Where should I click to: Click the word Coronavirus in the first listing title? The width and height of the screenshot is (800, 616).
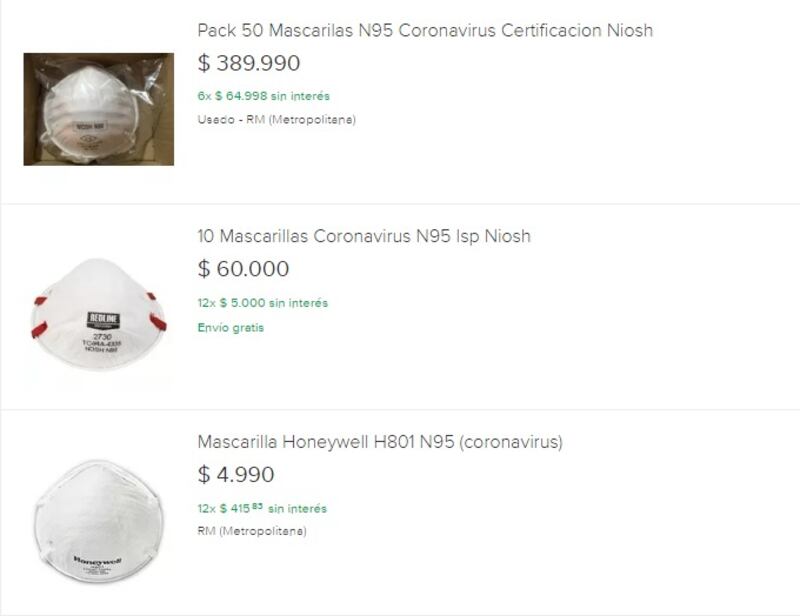(447, 30)
